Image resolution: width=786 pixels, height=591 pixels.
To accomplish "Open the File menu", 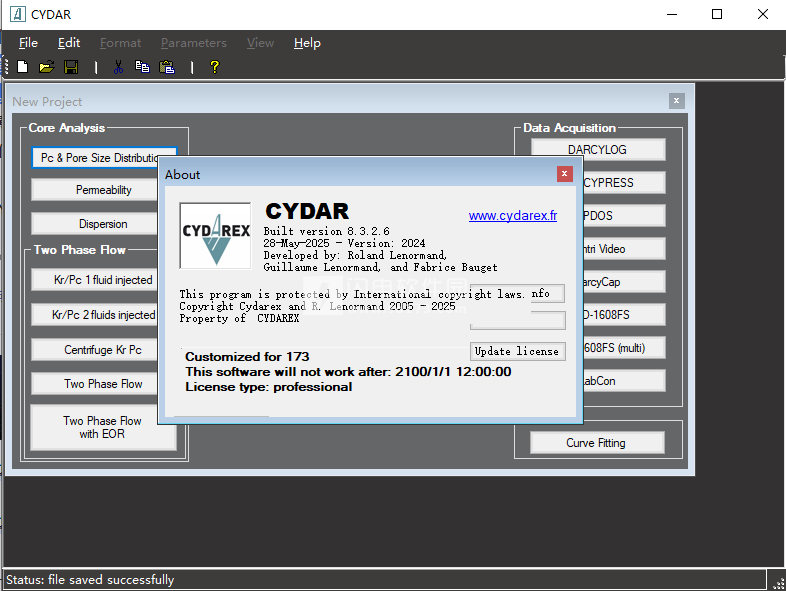I will click(x=28, y=43).
